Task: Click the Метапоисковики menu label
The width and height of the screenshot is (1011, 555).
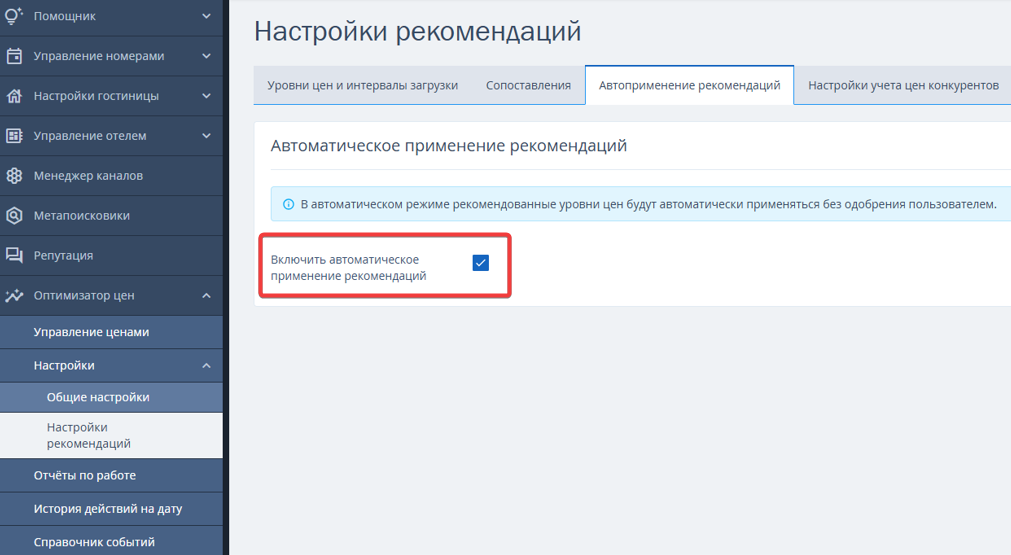Action: tap(82, 216)
